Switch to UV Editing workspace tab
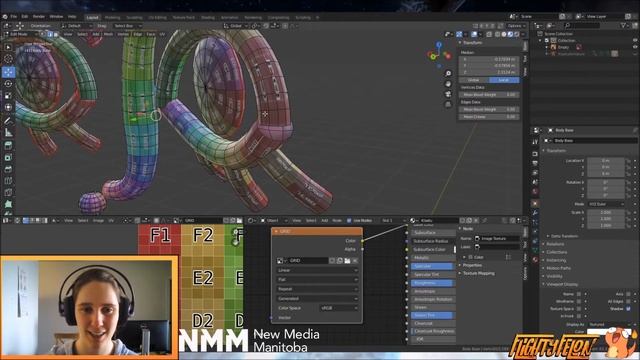 (158, 18)
